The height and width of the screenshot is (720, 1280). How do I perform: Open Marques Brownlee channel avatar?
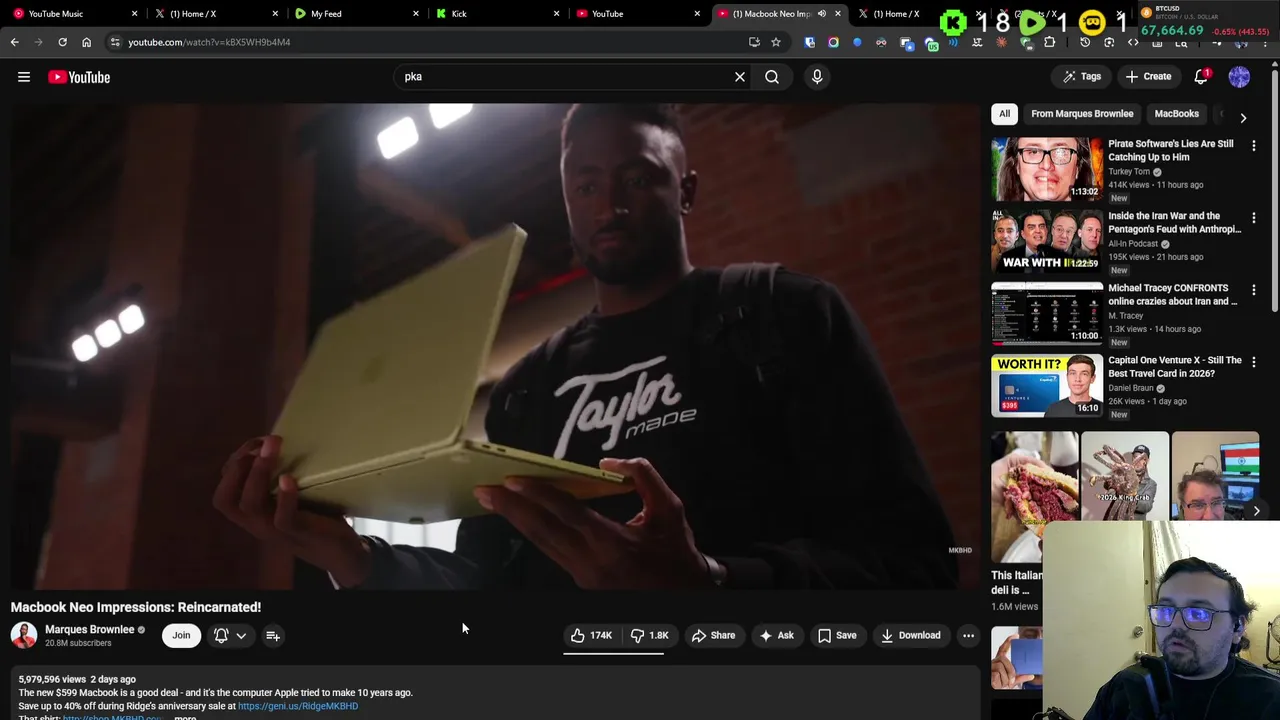click(x=24, y=635)
